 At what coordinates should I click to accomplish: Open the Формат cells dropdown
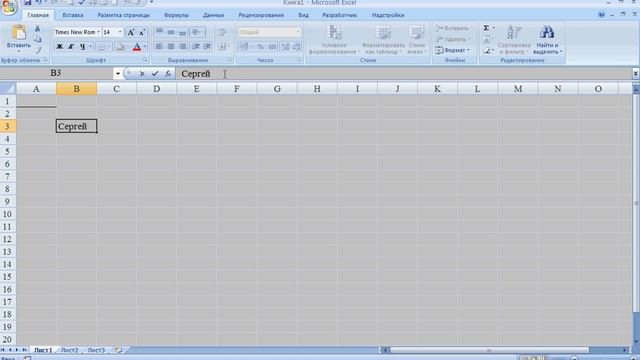tap(453, 50)
